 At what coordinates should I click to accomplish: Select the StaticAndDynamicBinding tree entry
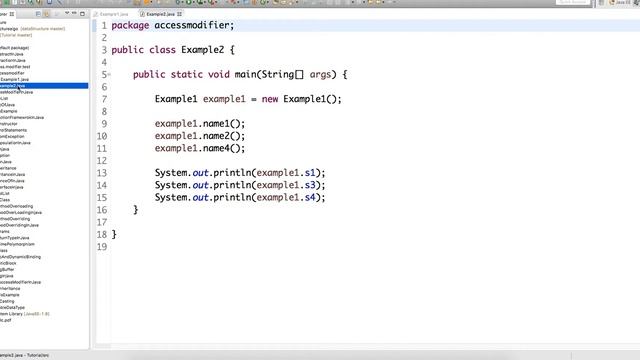pos(20,257)
